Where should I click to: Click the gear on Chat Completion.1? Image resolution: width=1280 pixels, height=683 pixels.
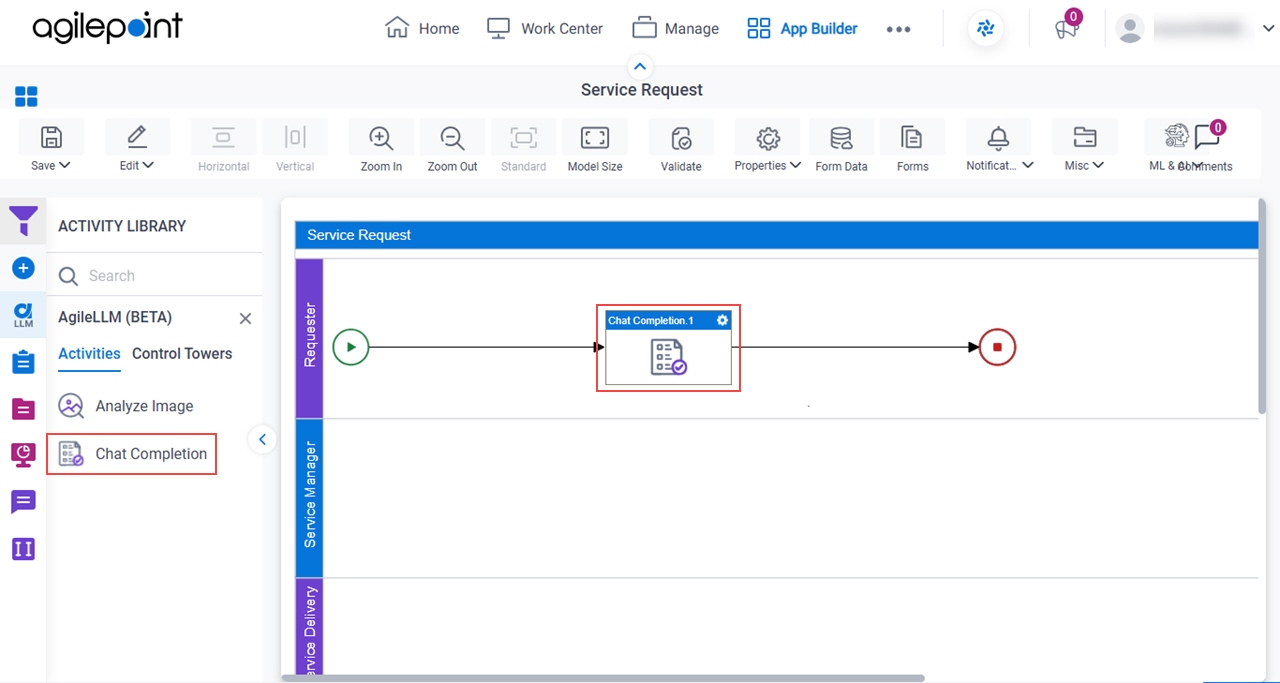point(722,320)
